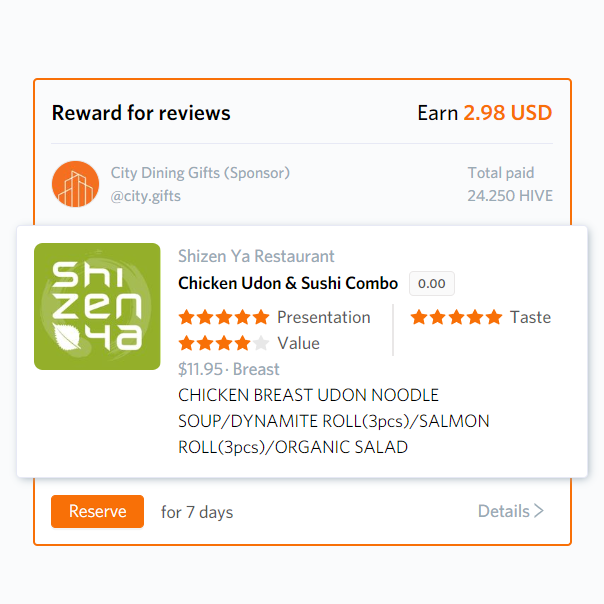Click the fifth Presentation rating star

[261, 317]
